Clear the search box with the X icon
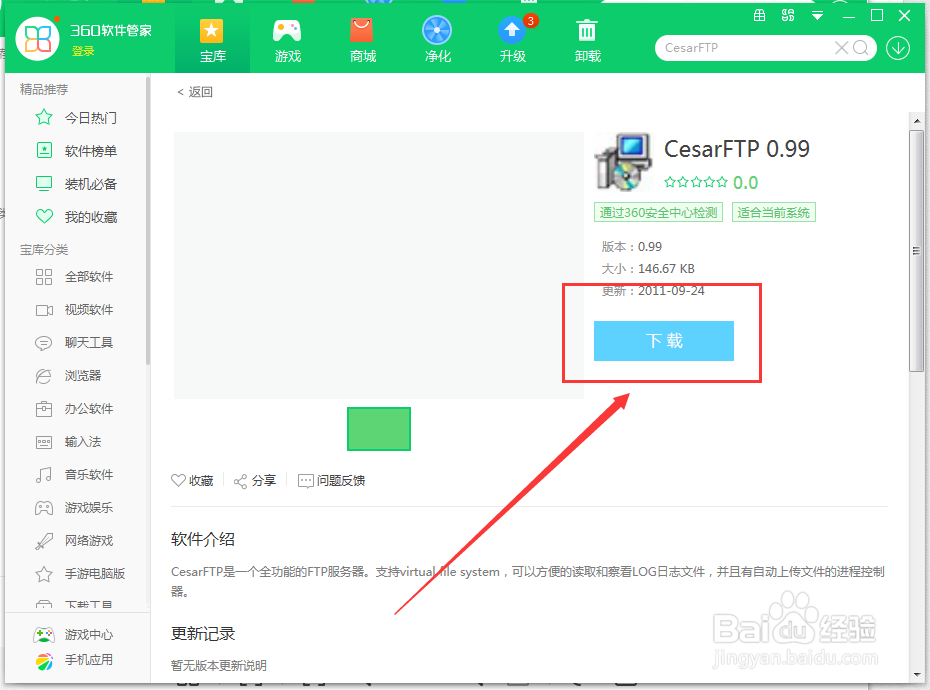The width and height of the screenshot is (930, 690). 841,48
